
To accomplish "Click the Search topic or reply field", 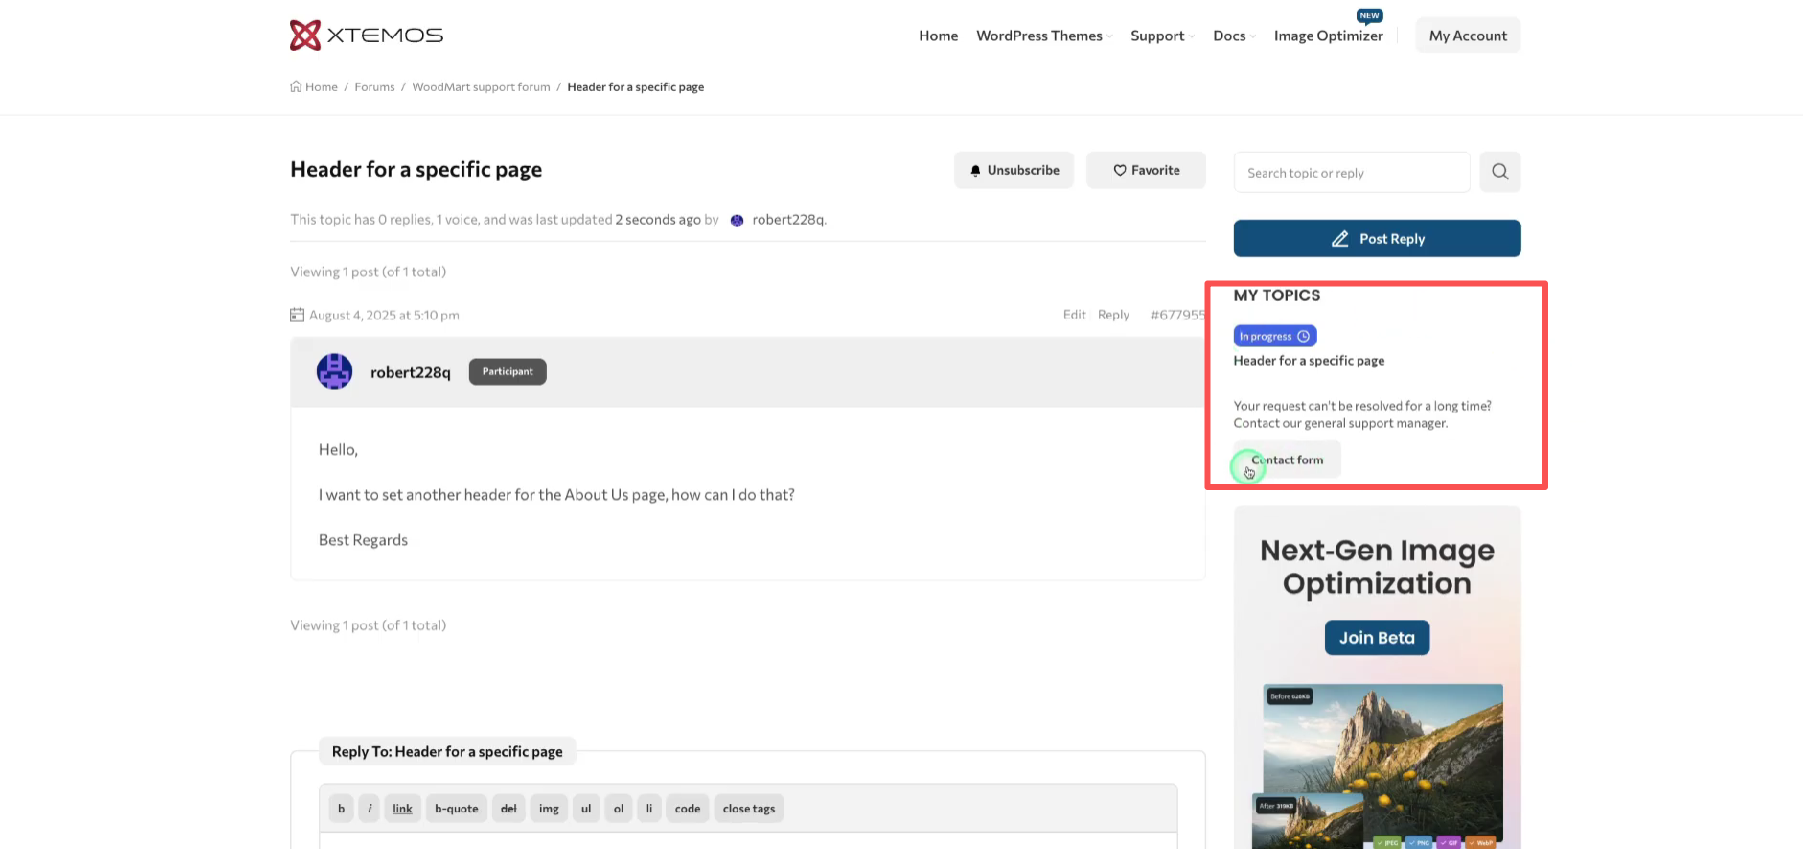I will 1351,173.
